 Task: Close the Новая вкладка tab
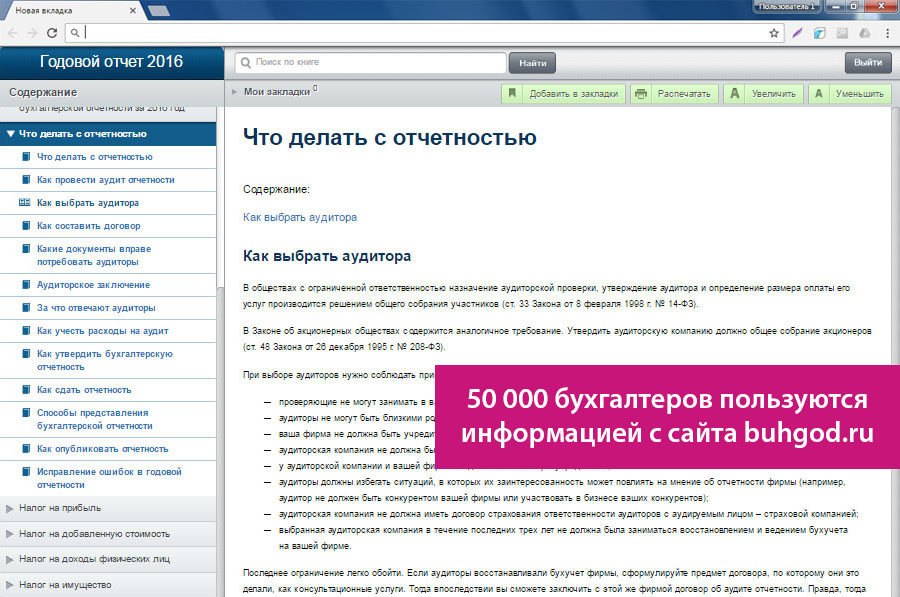133,10
